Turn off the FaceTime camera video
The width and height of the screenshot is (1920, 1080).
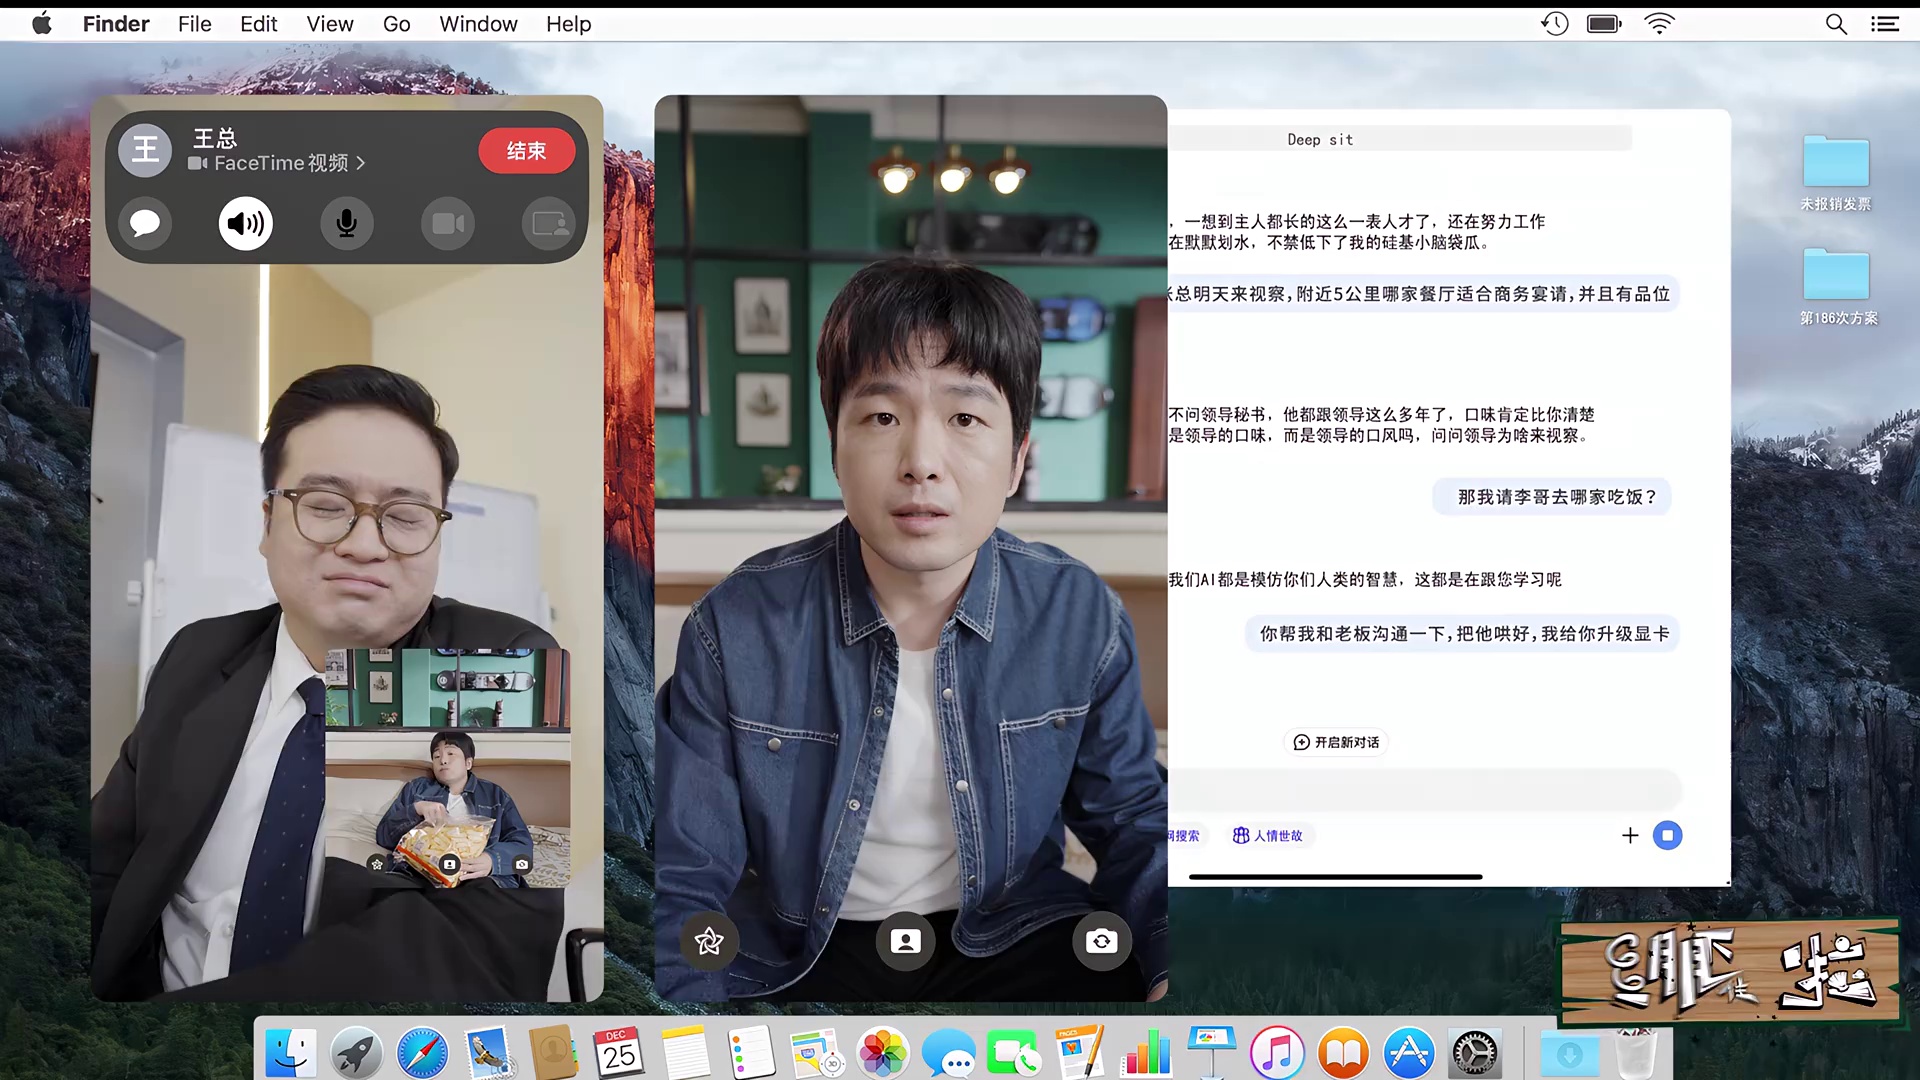(448, 223)
